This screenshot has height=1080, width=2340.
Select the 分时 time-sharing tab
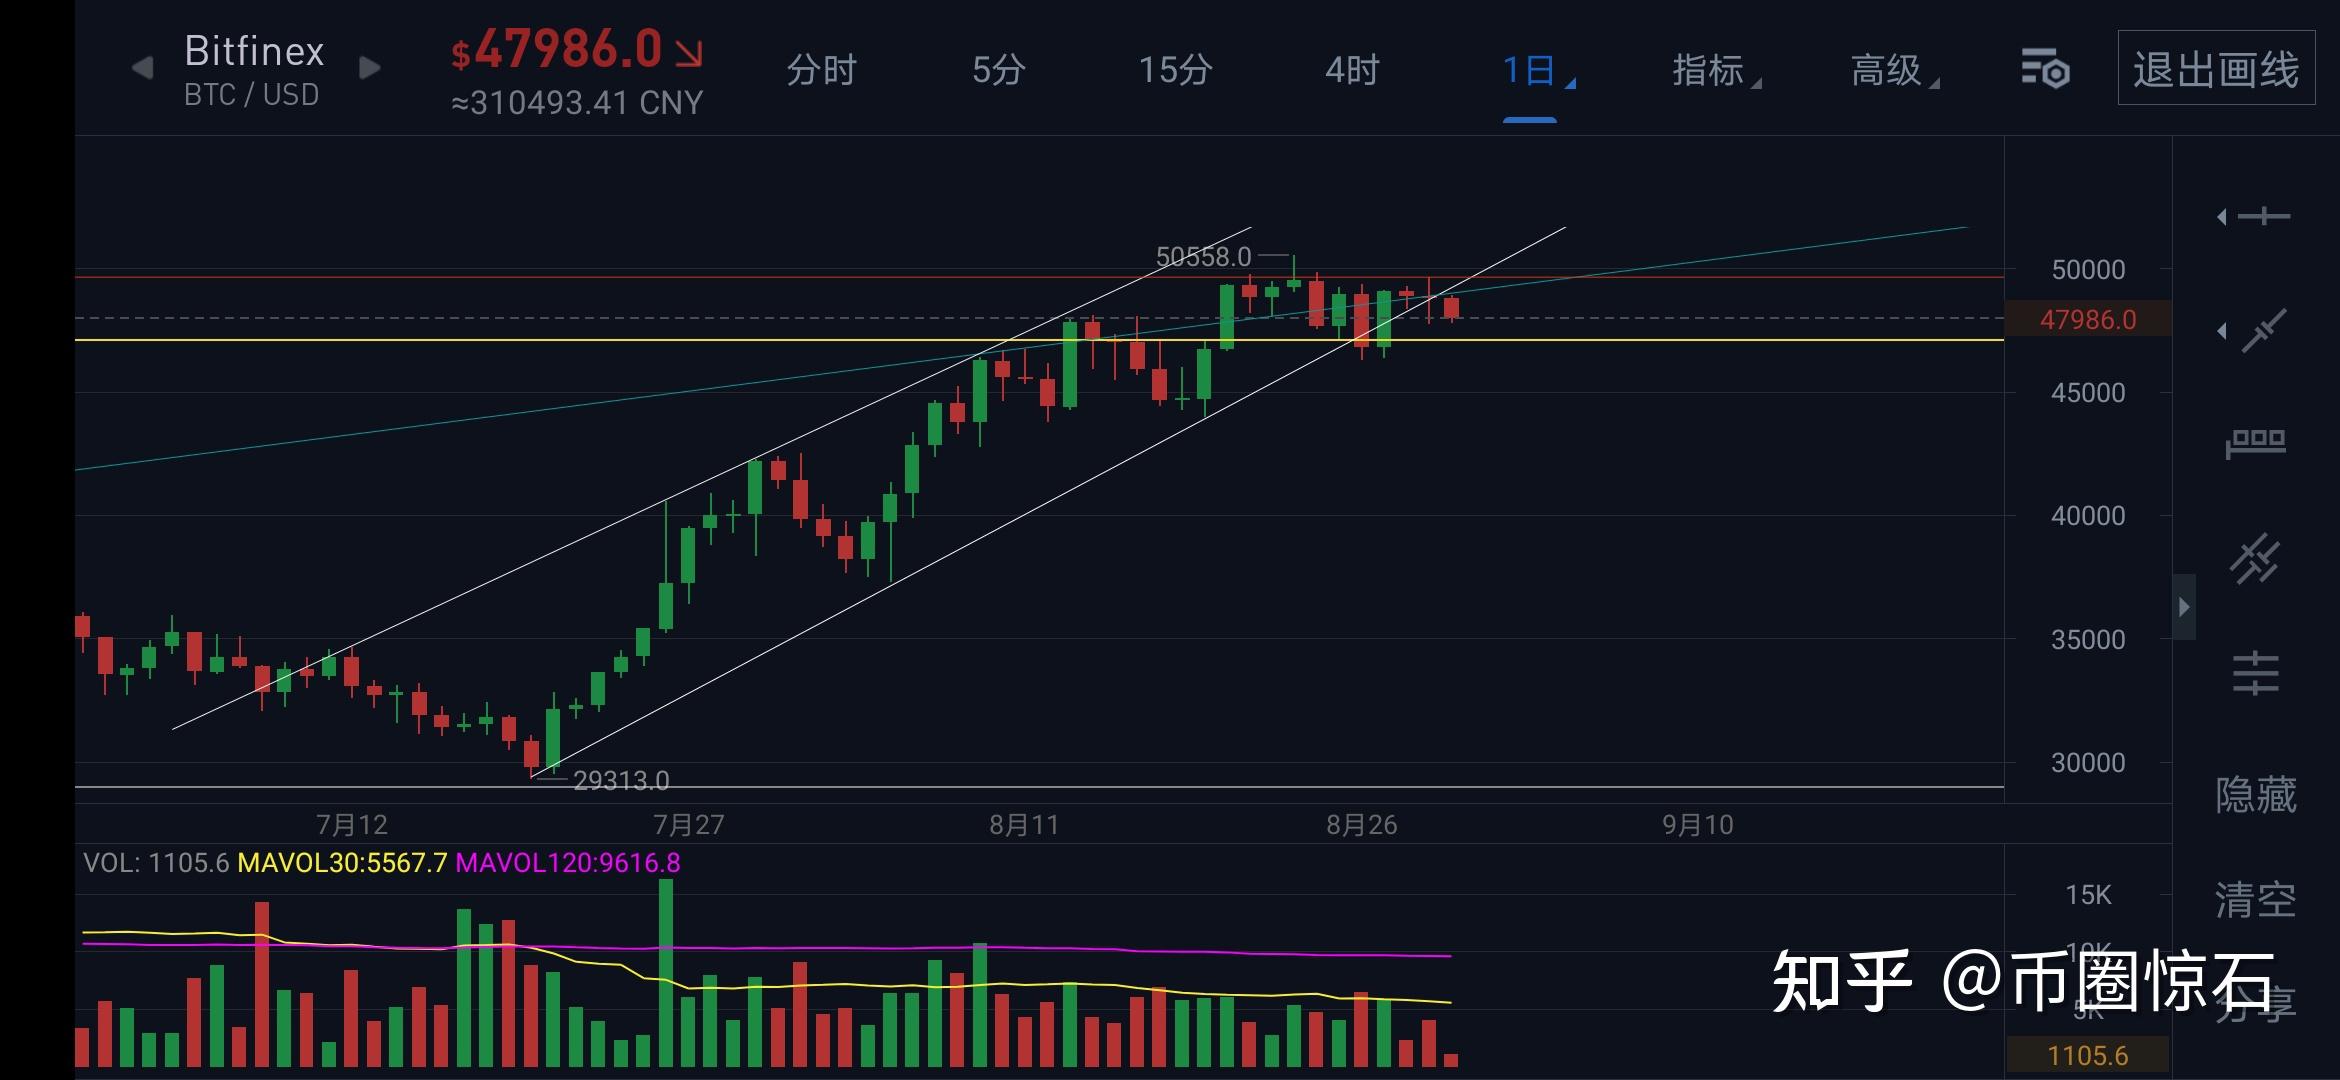[821, 70]
